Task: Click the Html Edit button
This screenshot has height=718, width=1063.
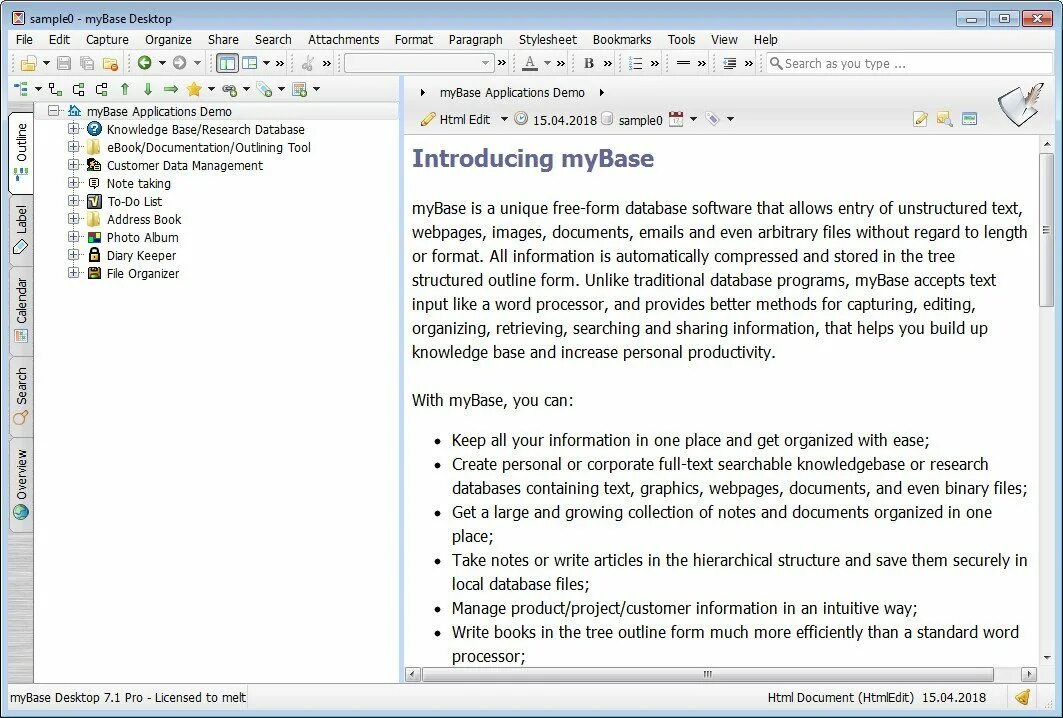Action: click(x=456, y=119)
